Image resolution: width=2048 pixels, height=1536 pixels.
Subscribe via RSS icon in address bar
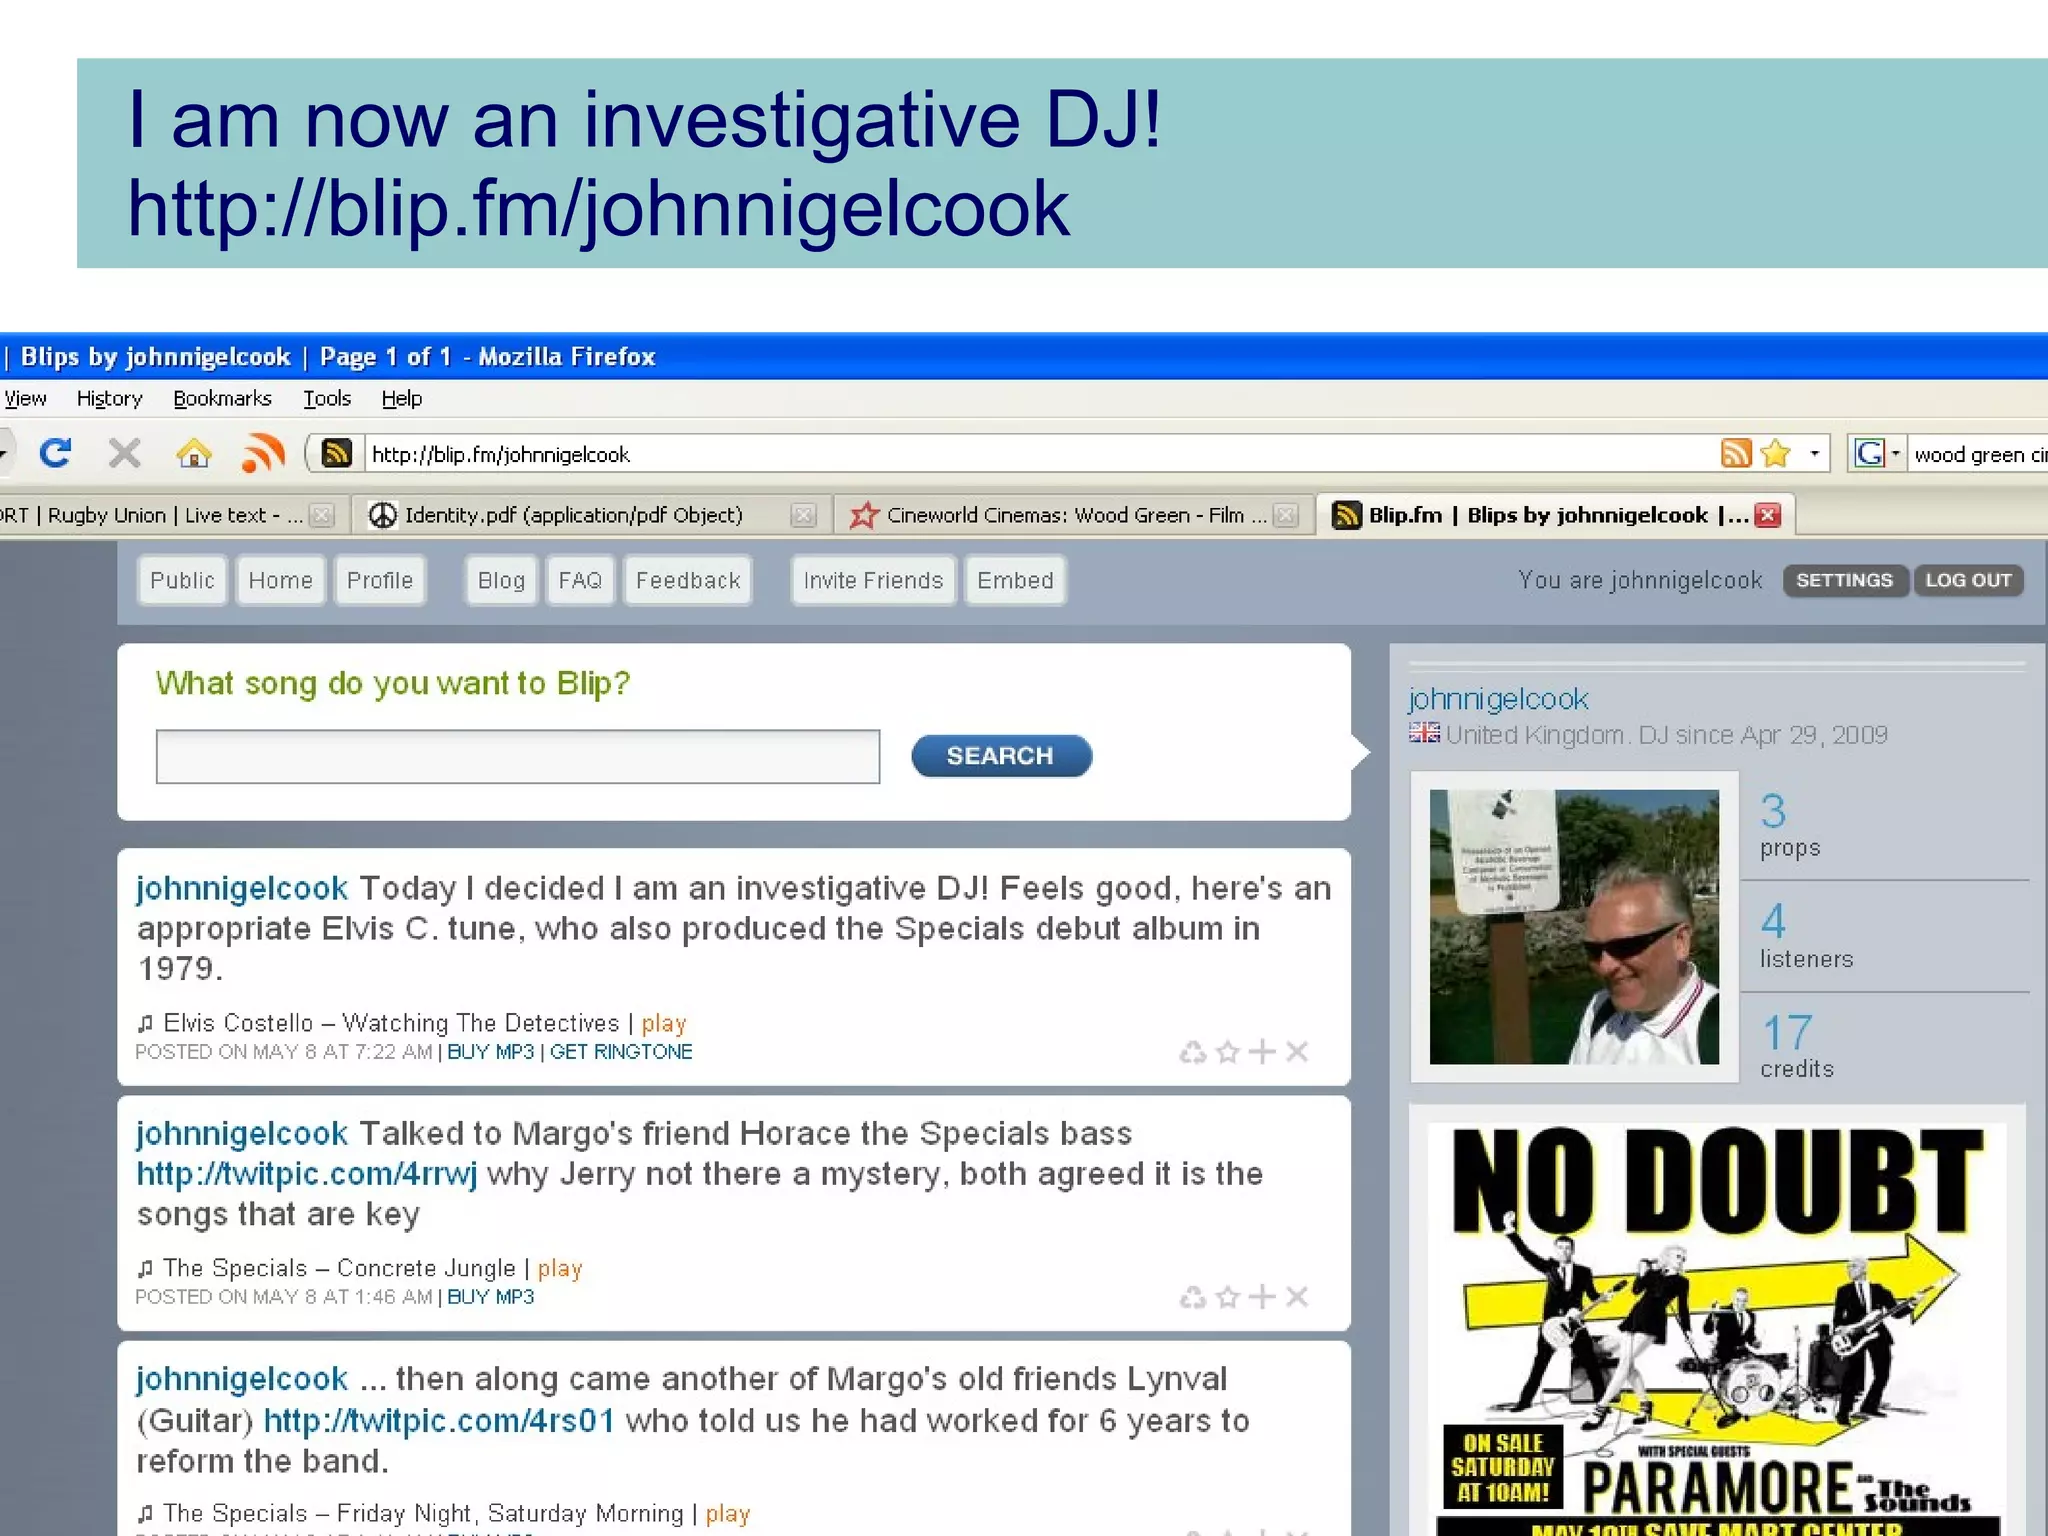[x=1736, y=454]
